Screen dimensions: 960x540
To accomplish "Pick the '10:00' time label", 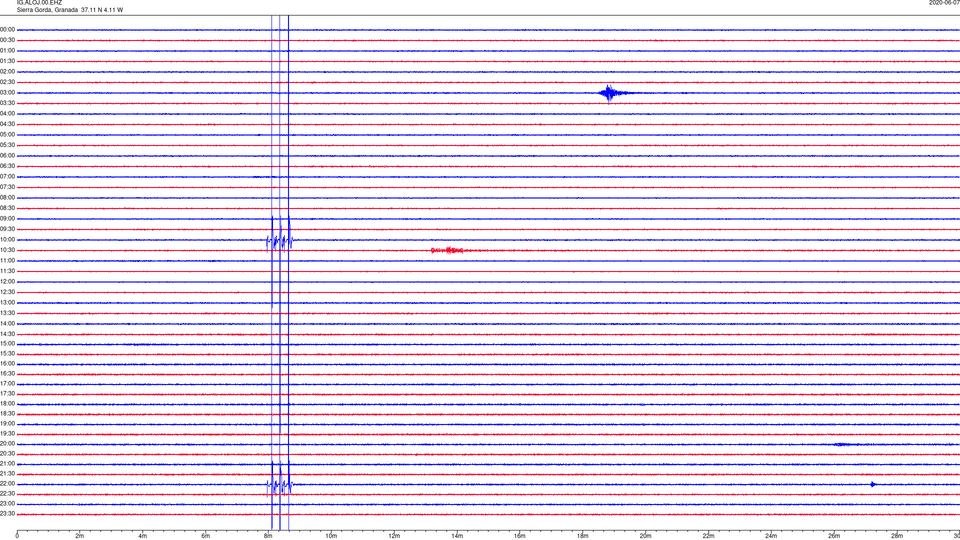I will (x=8, y=239).
